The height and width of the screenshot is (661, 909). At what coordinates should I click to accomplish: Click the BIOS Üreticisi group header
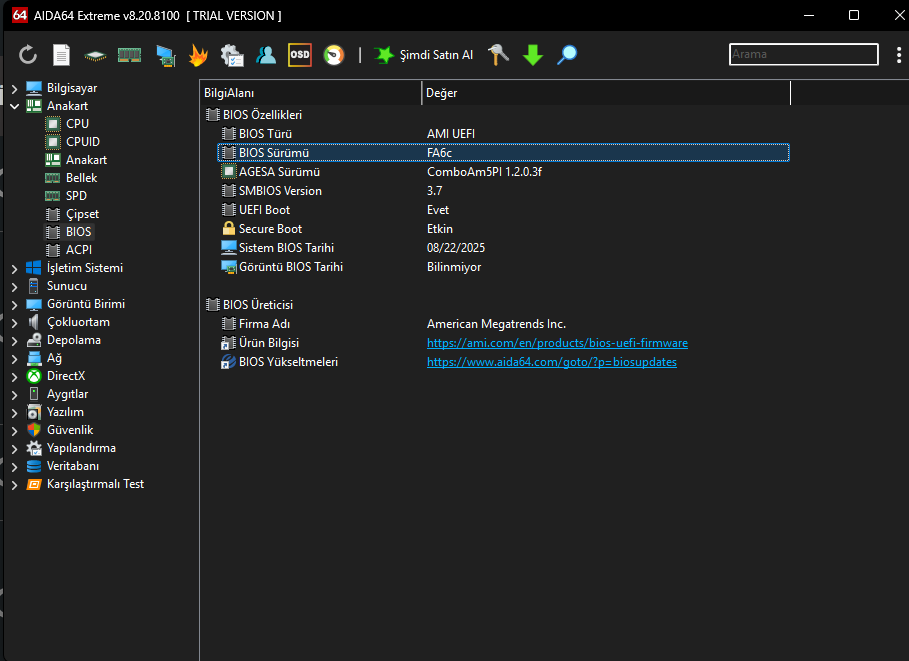(x=250, y=304)
